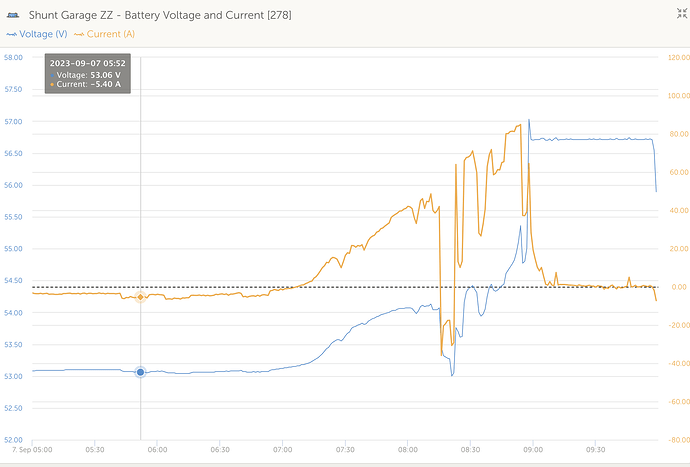Click the 7. Sep 05:00 time axis label

click(x=32, y=450)
